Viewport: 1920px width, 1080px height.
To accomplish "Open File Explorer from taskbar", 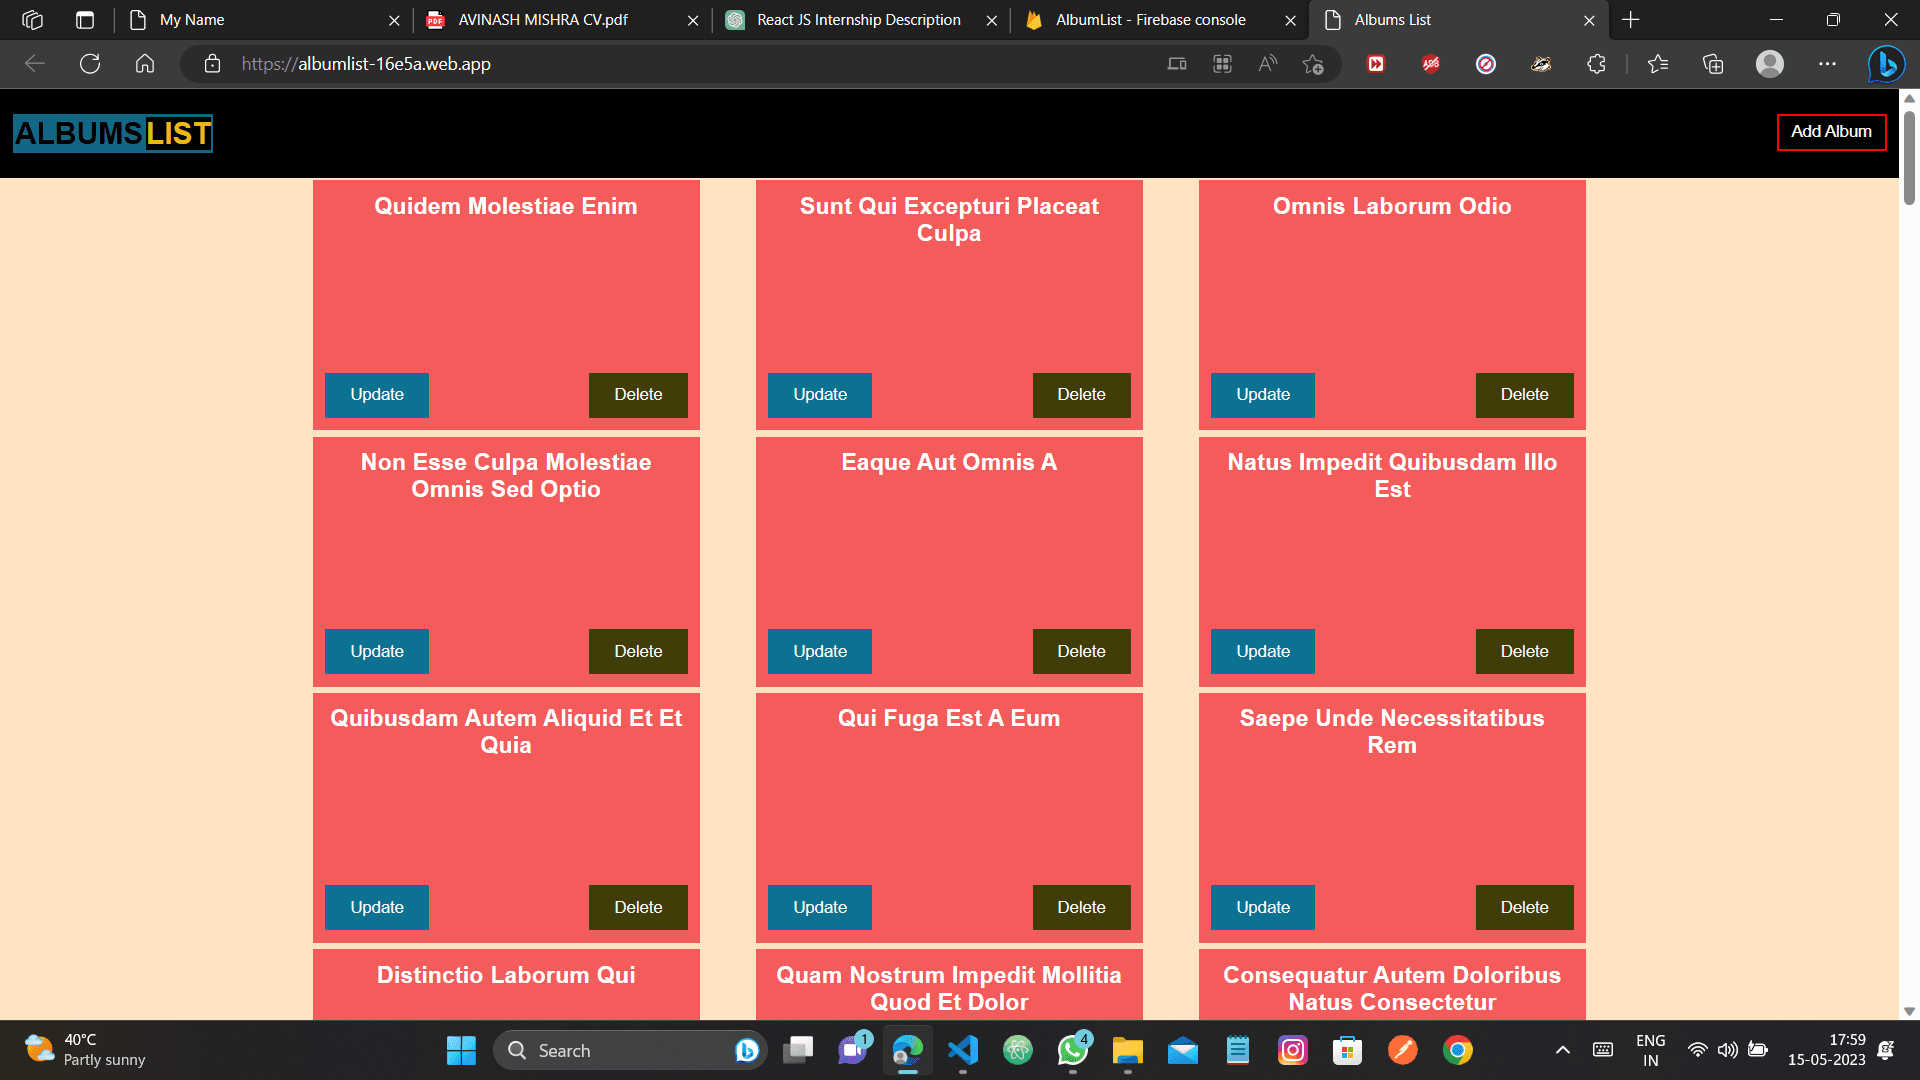I will [1127, 1050].
